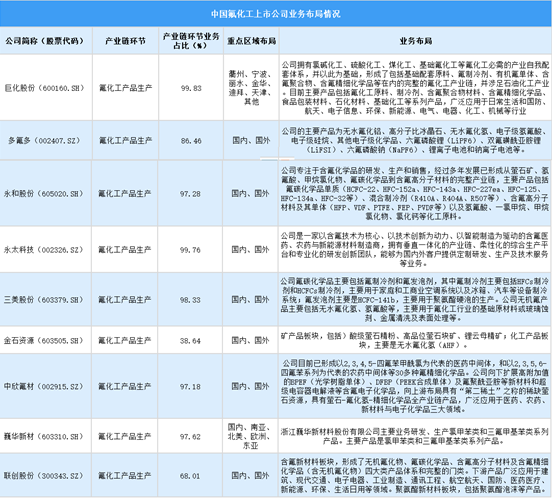The width and height of the screenshot is (554, 502).
Task: Click 巍华新材 region cell 国内、南亚、北美、欧洲、东亚
Action: click(251, 437)
